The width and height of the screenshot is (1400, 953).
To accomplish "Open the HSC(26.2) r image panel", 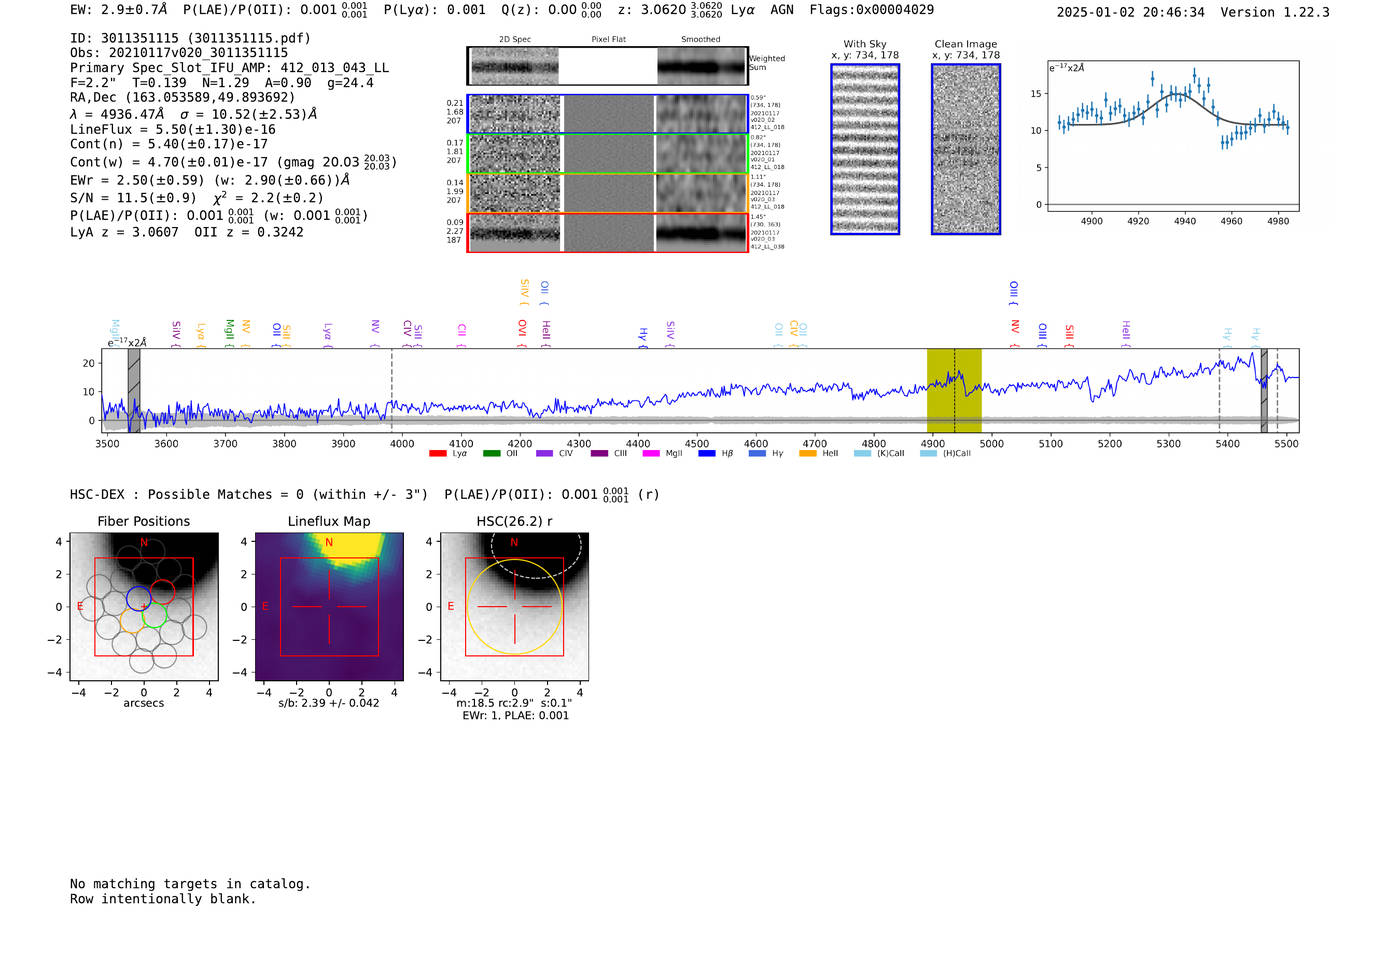I will pyautogui.click(x=514, y=607).
